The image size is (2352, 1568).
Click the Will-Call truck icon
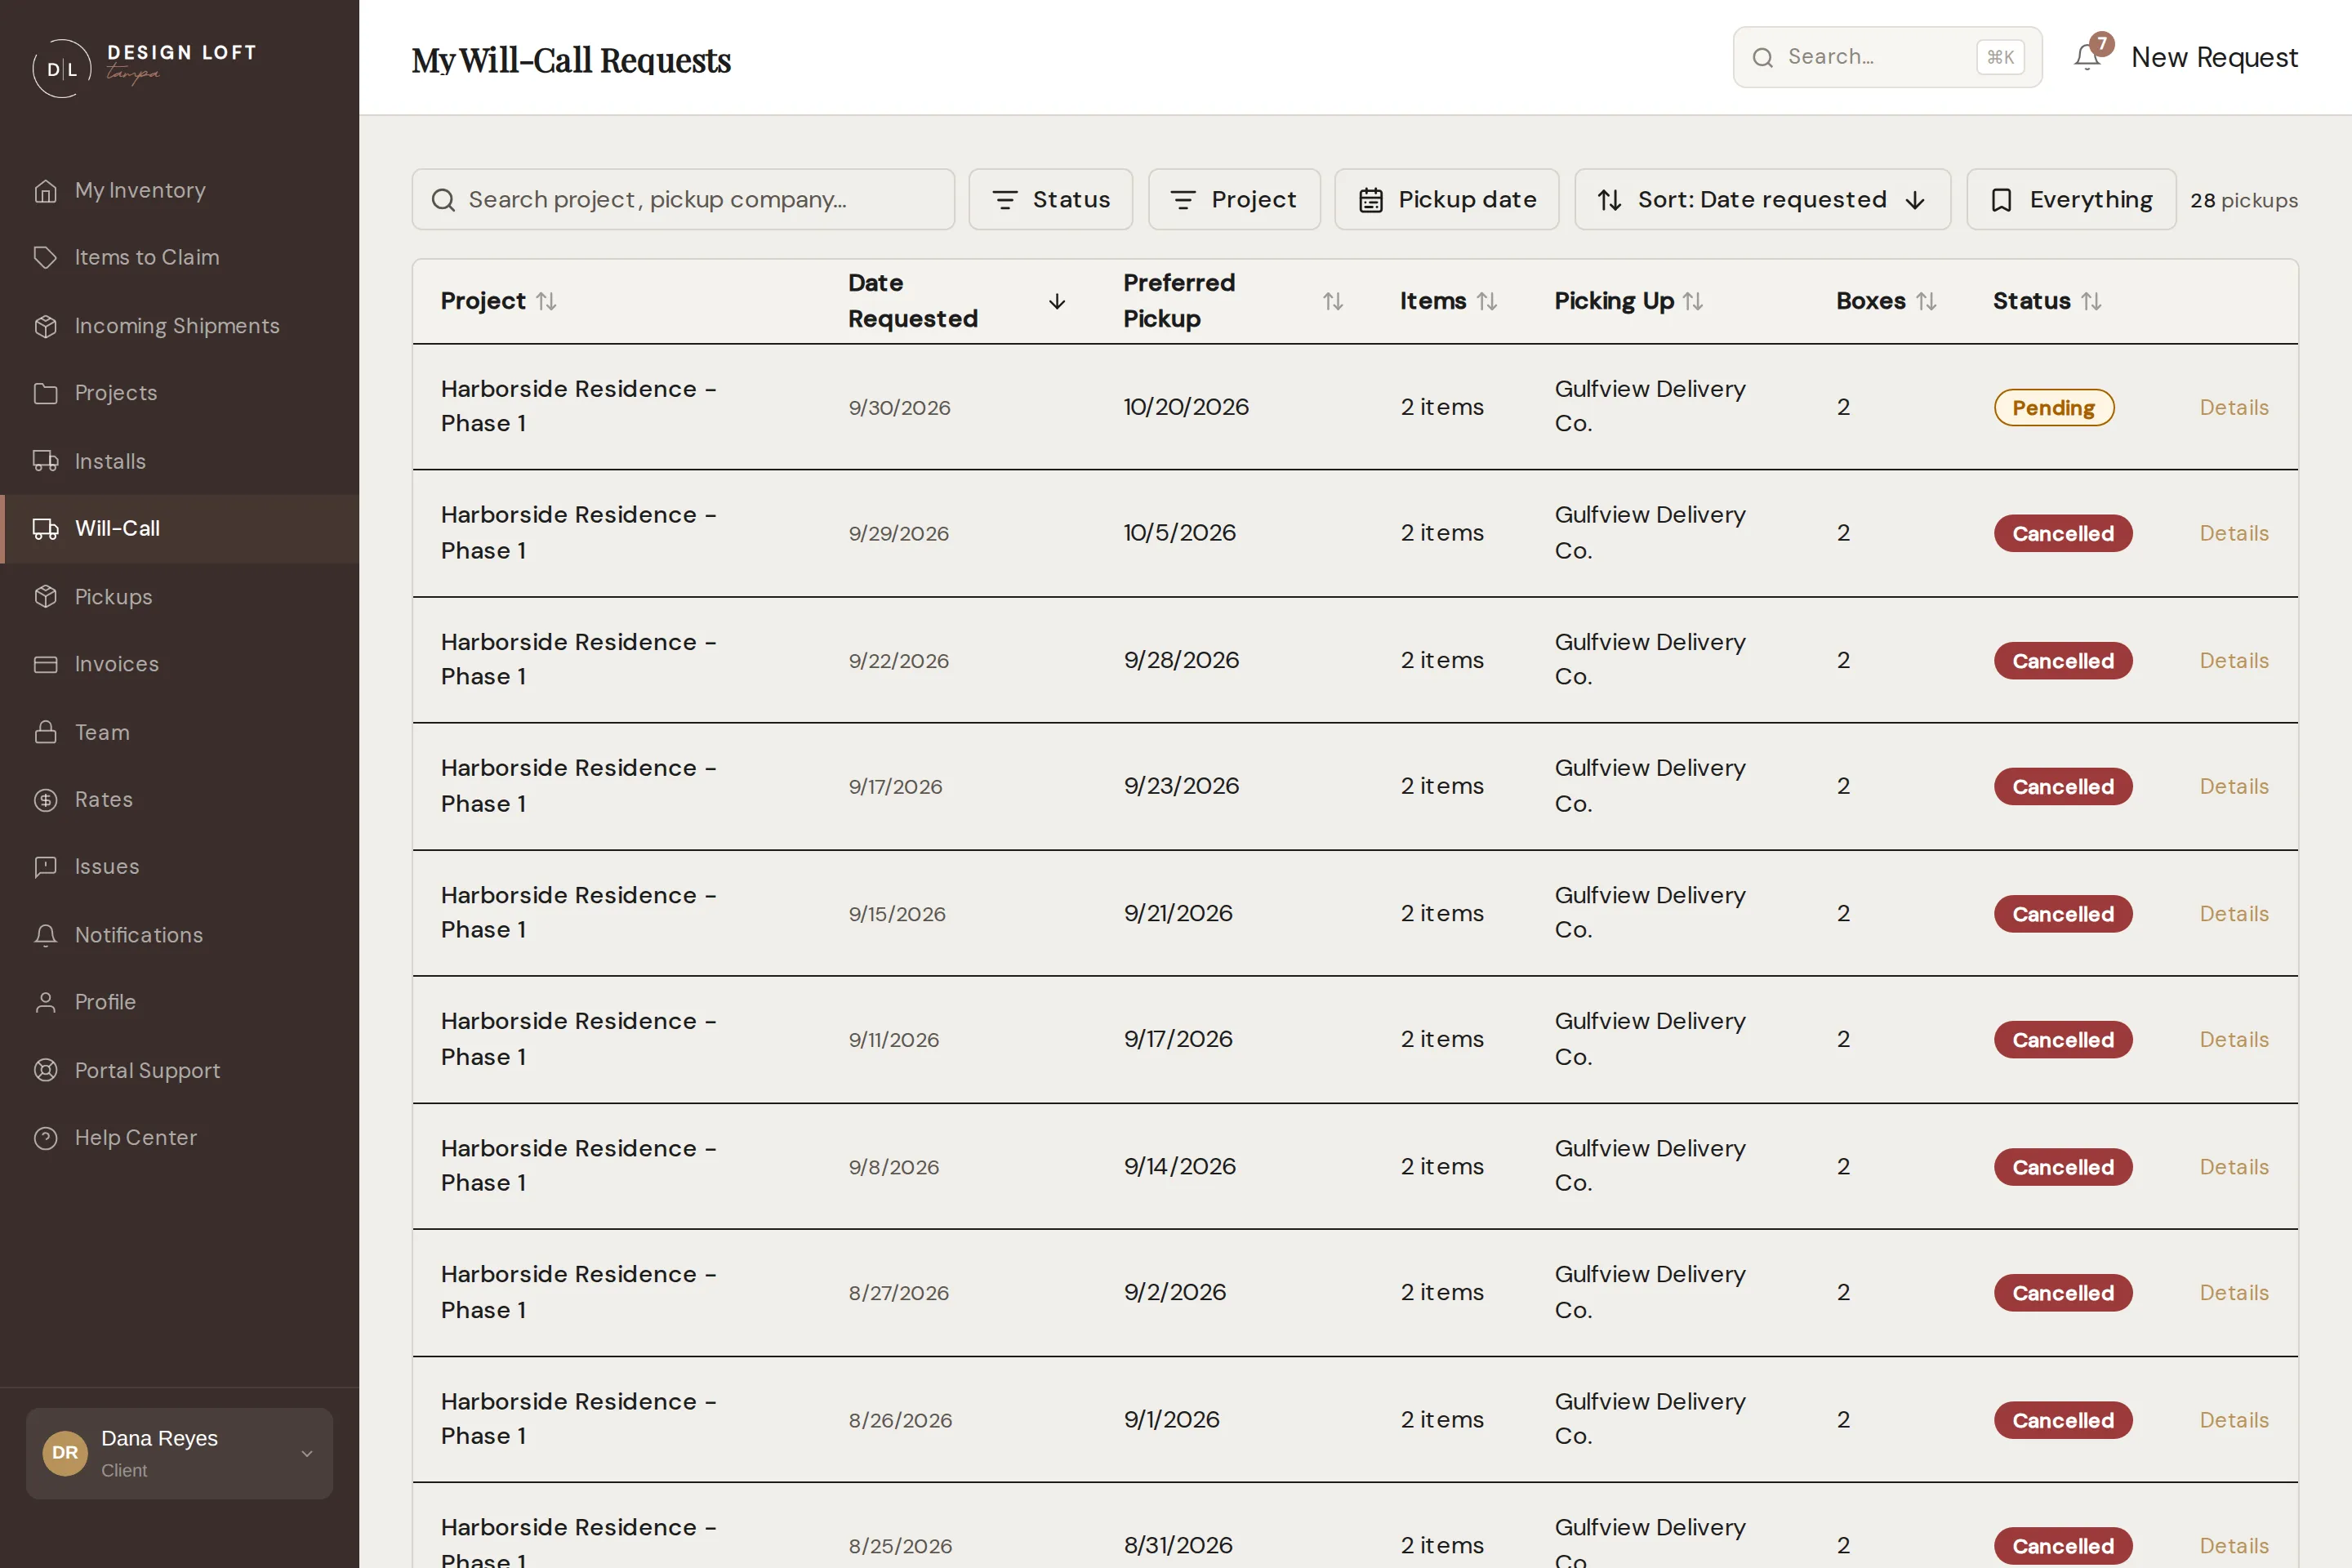[x=45, y=528]
